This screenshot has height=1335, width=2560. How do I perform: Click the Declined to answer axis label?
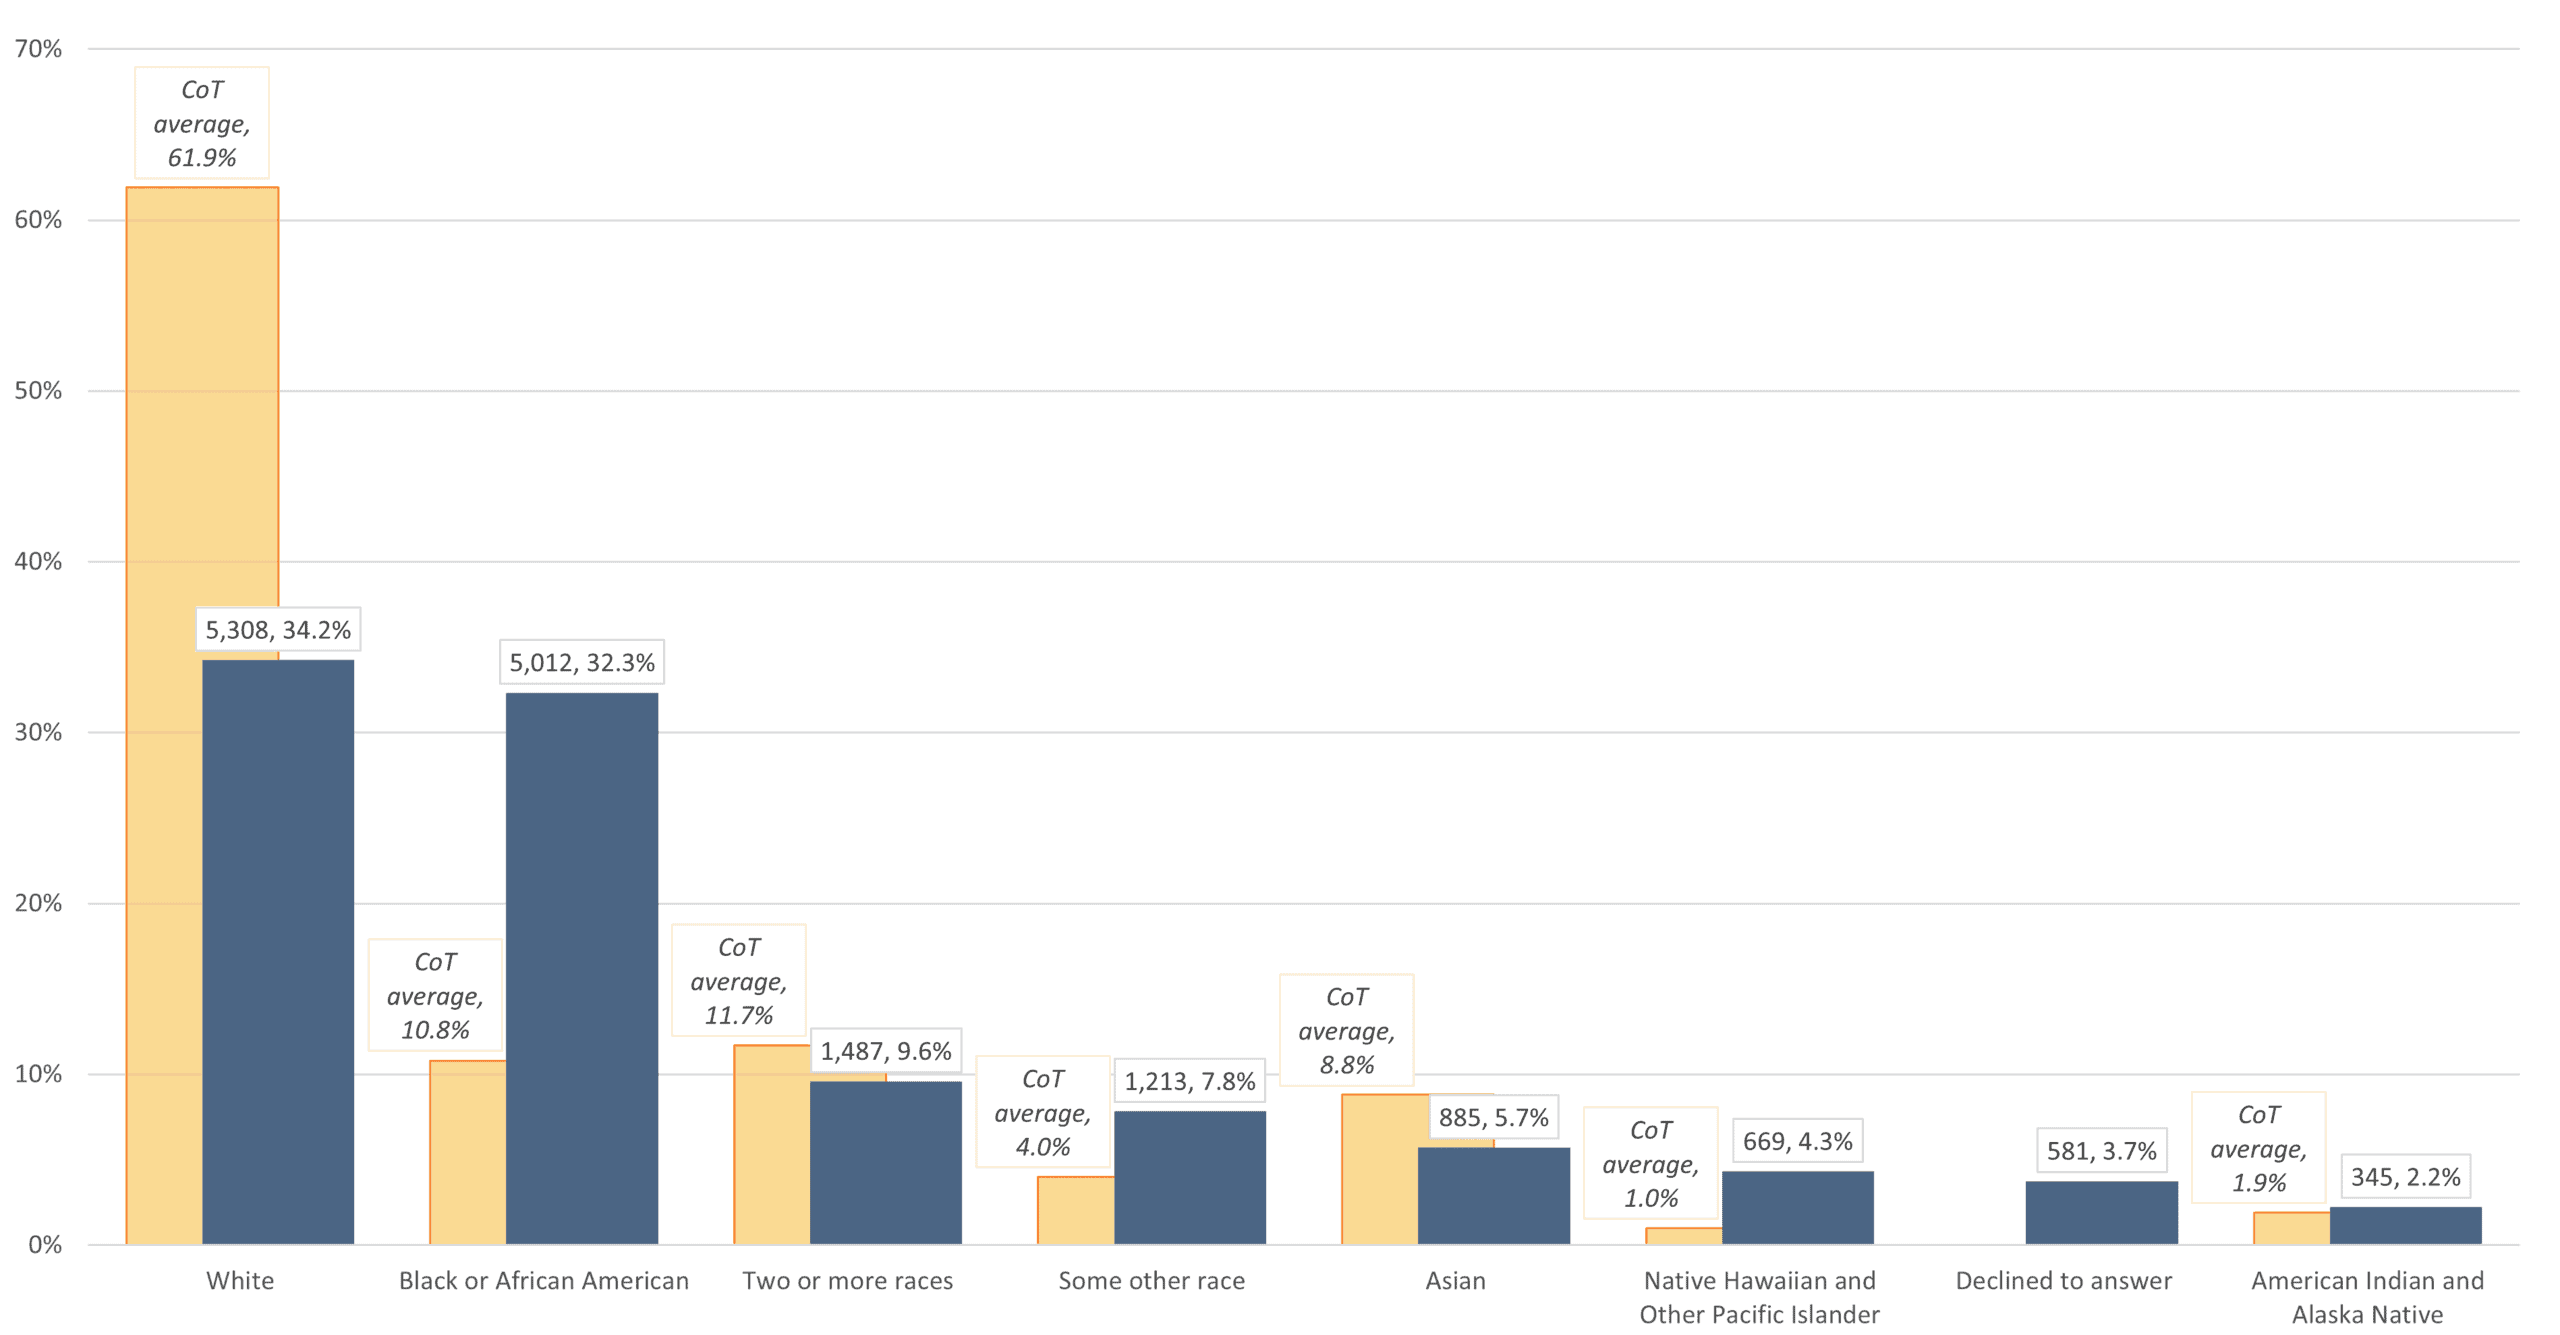[x=2064, y=1280]
